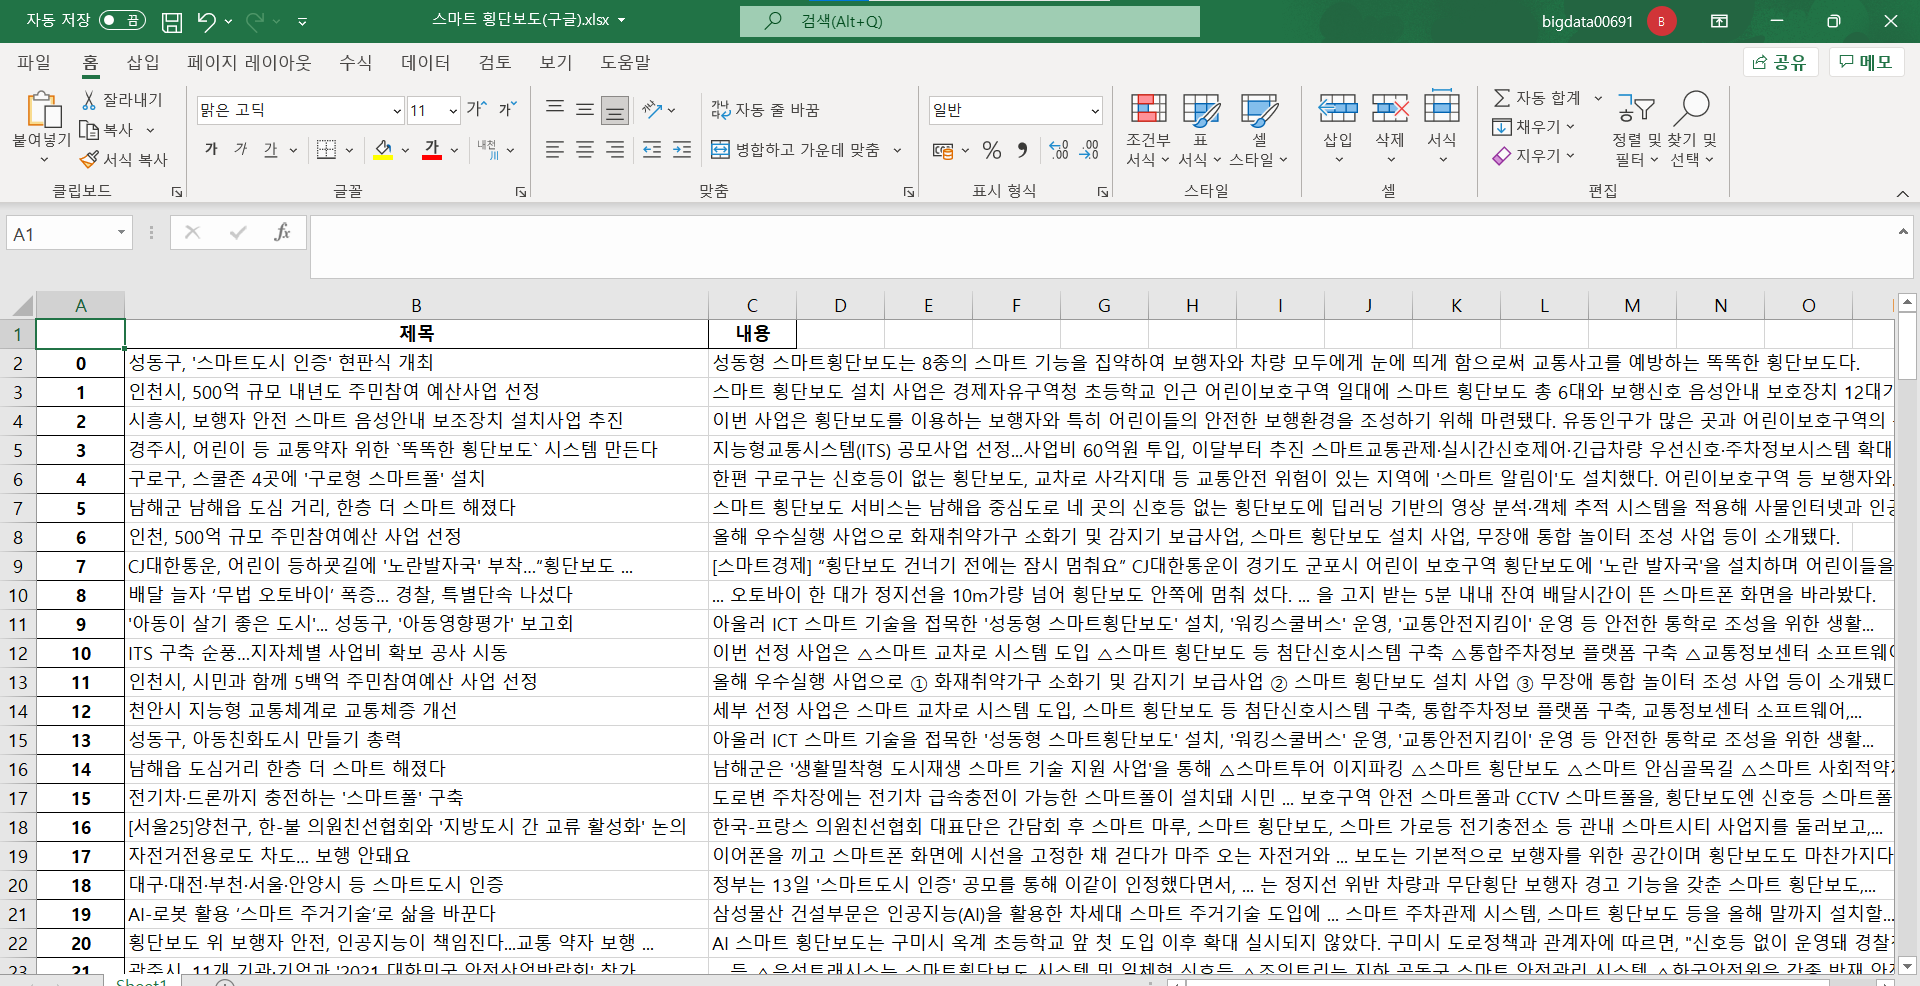This screenshot has height=986, width=1920.
Task: Open the font size dropdown
Action: pyautogui.click(x=453, y=111)
